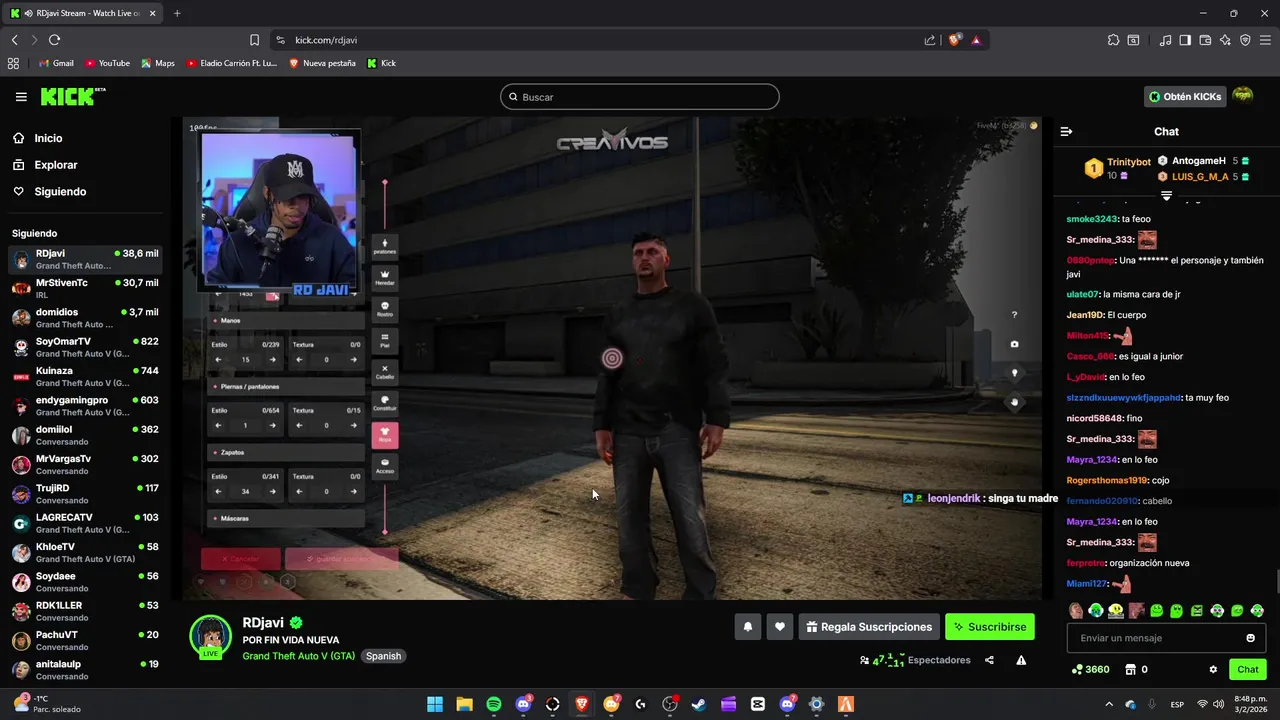The image size is (1280, 720).
Task: Open the Acceso accessories category
Action: point(385,466)
